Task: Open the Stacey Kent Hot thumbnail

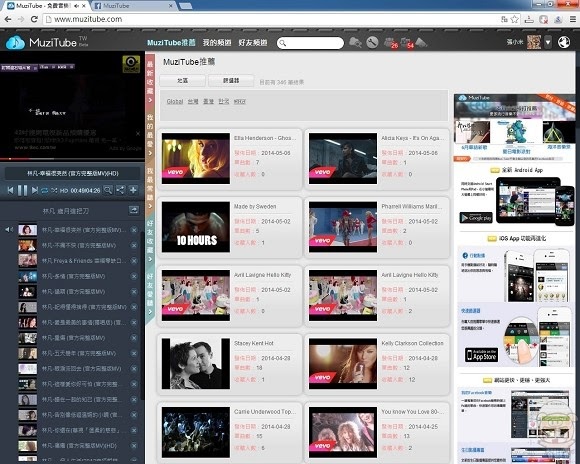Action: [196, 364]
